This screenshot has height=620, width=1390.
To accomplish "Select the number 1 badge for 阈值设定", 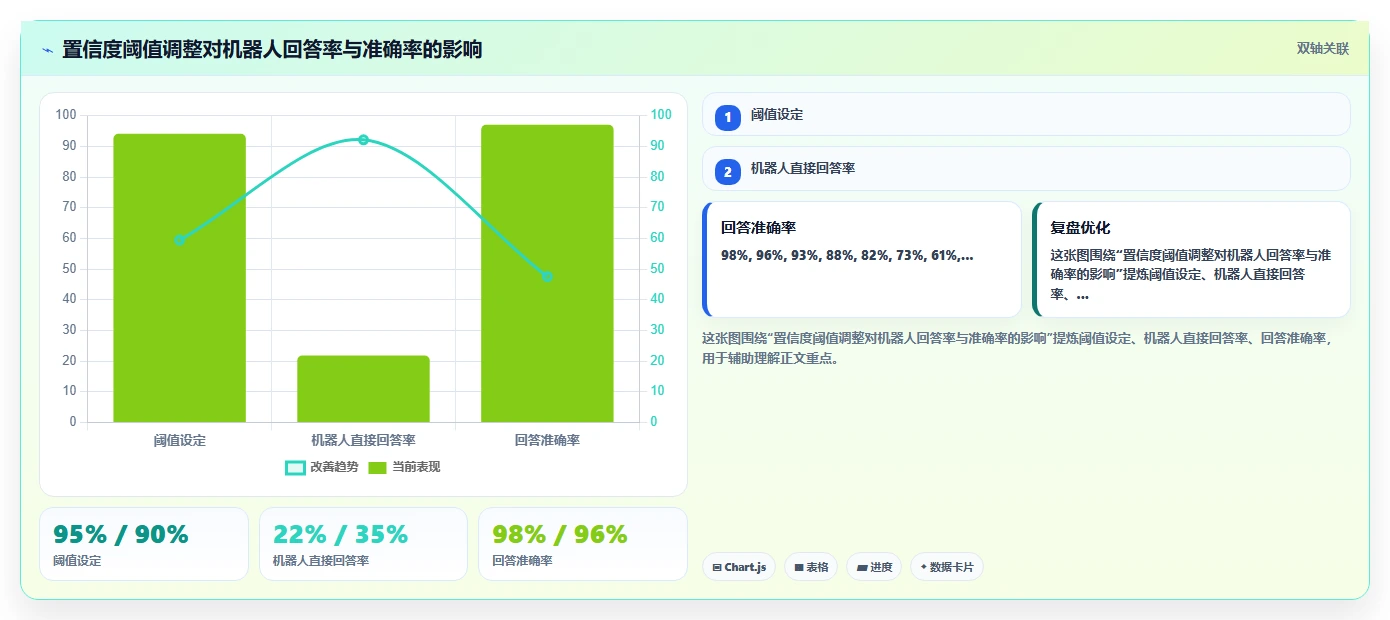I will (x=728, y=117).
